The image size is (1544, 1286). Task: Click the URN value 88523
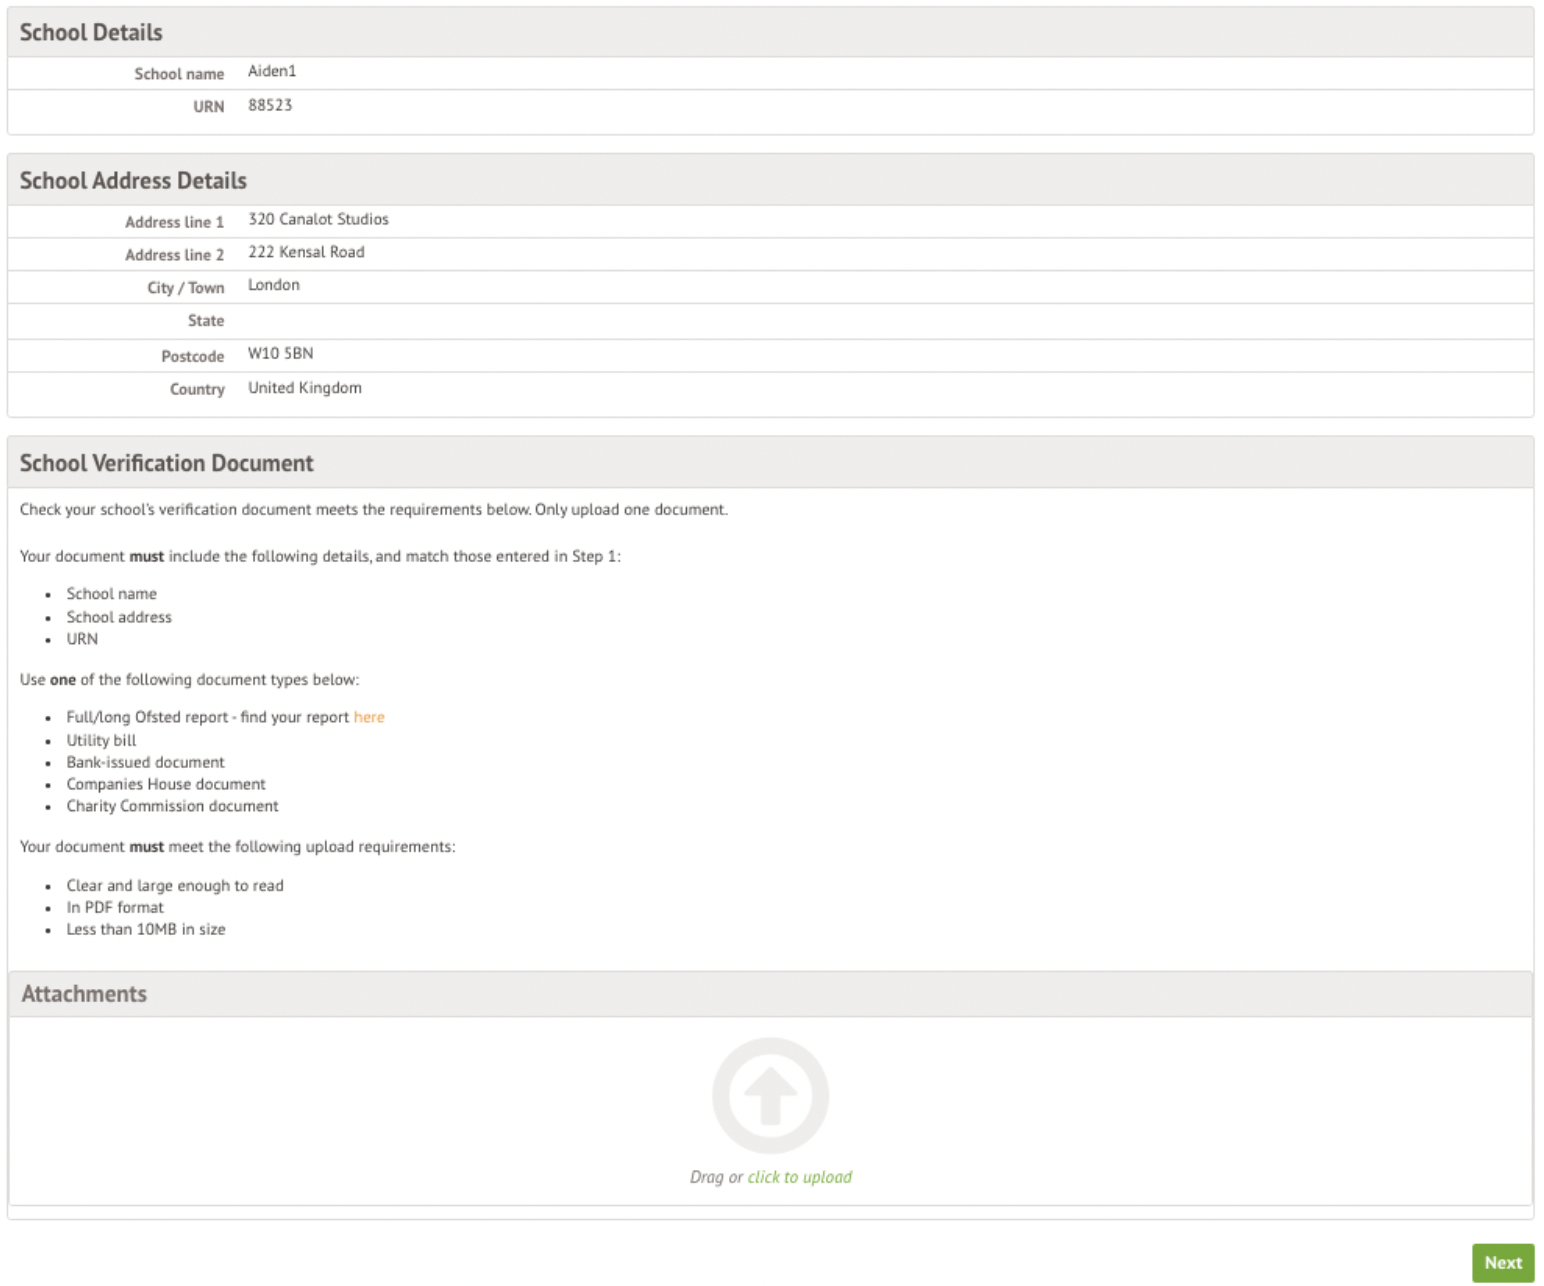pyautogui.click(x=270, y=105)
